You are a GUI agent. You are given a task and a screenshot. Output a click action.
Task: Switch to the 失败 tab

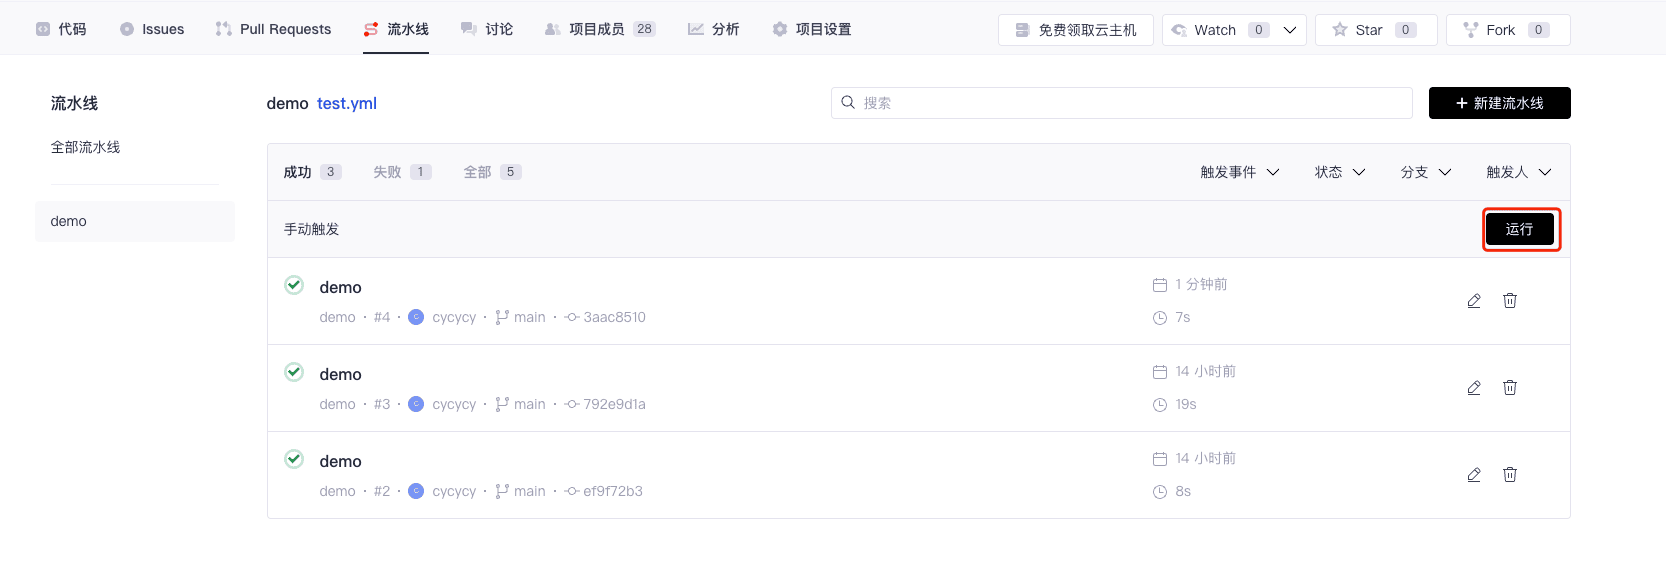coord(401,172)
